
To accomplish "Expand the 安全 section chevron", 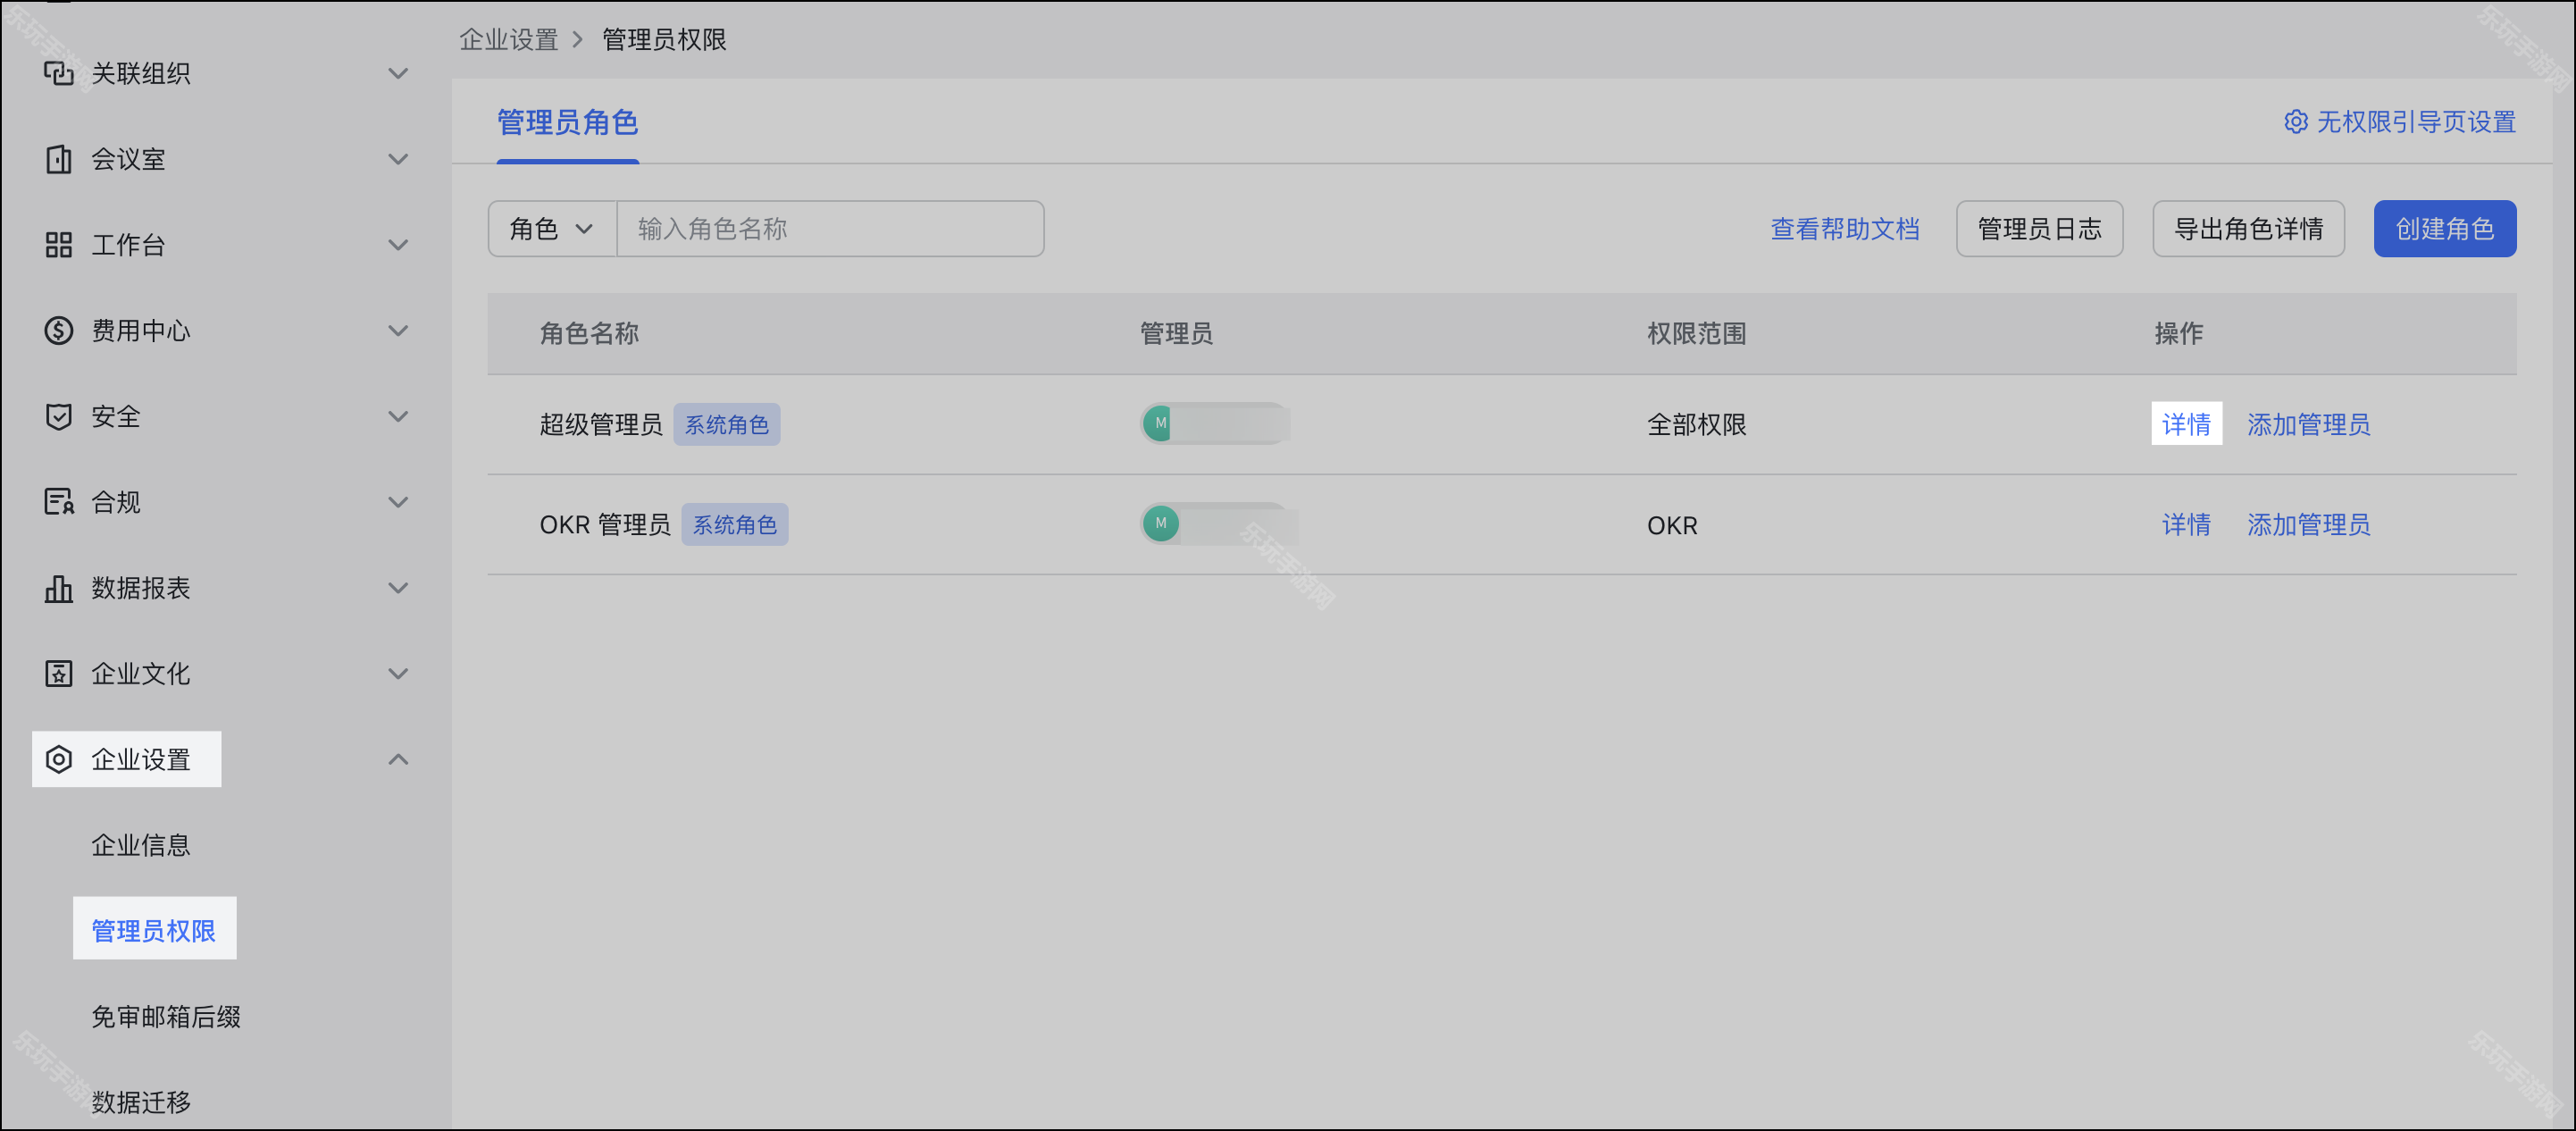I will click(x=398, y=416).
